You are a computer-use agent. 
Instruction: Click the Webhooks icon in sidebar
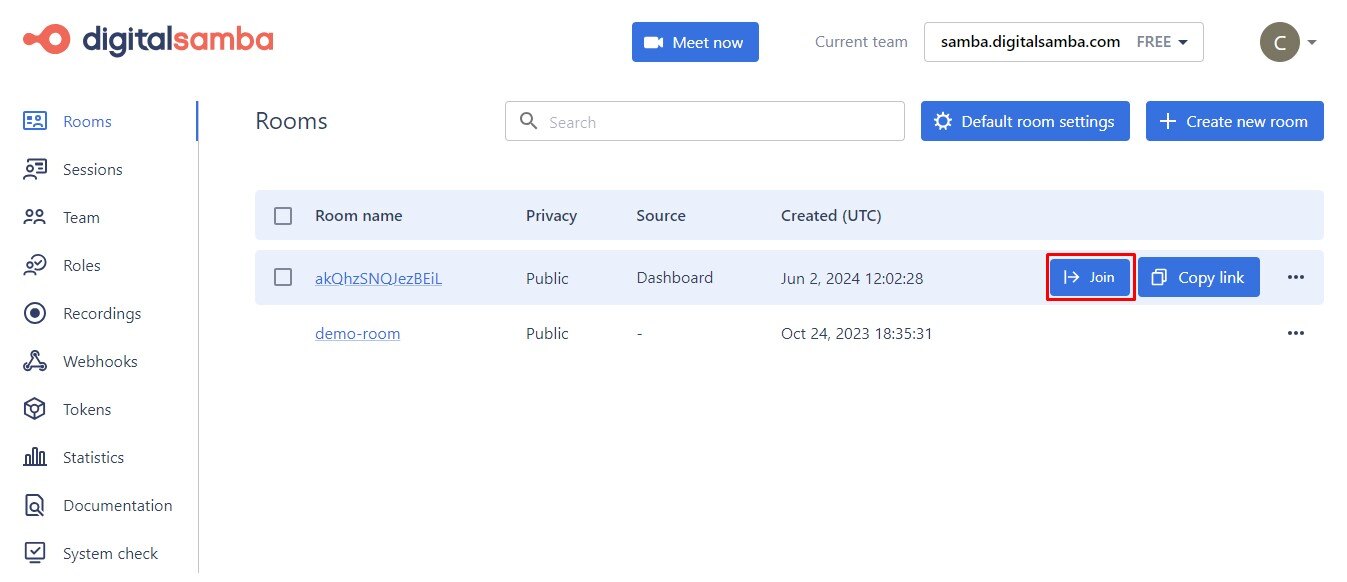(35, 361)
